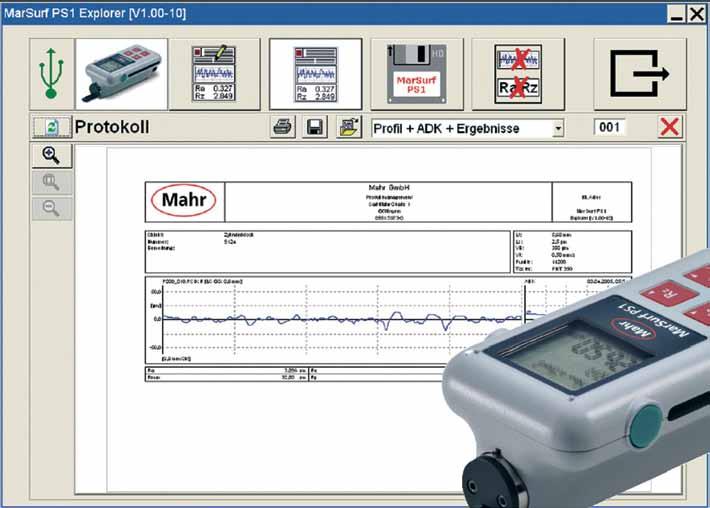Click the MarSurf PS1 Explorer title bar text

[95, 13]
